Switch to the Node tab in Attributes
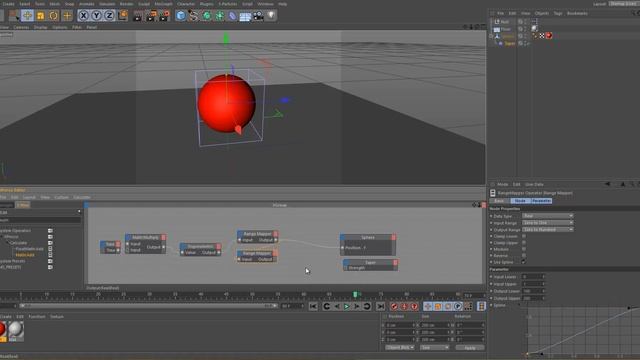The width and height of the screenshot is (640, 360). pos(520,201)
